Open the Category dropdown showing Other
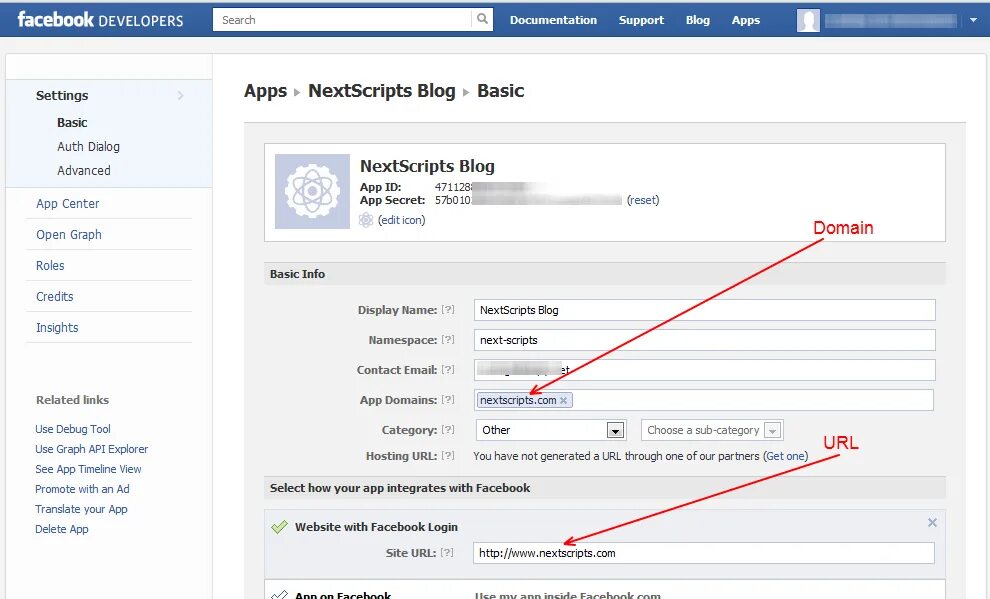 point(551,430)
